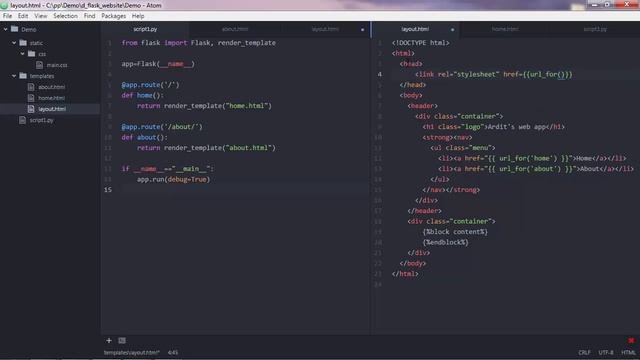Image resolution: width=640 pixels, height=360 pixels.
Task: Click line number 15 in left editor gutter
Action: coord(108,190)
